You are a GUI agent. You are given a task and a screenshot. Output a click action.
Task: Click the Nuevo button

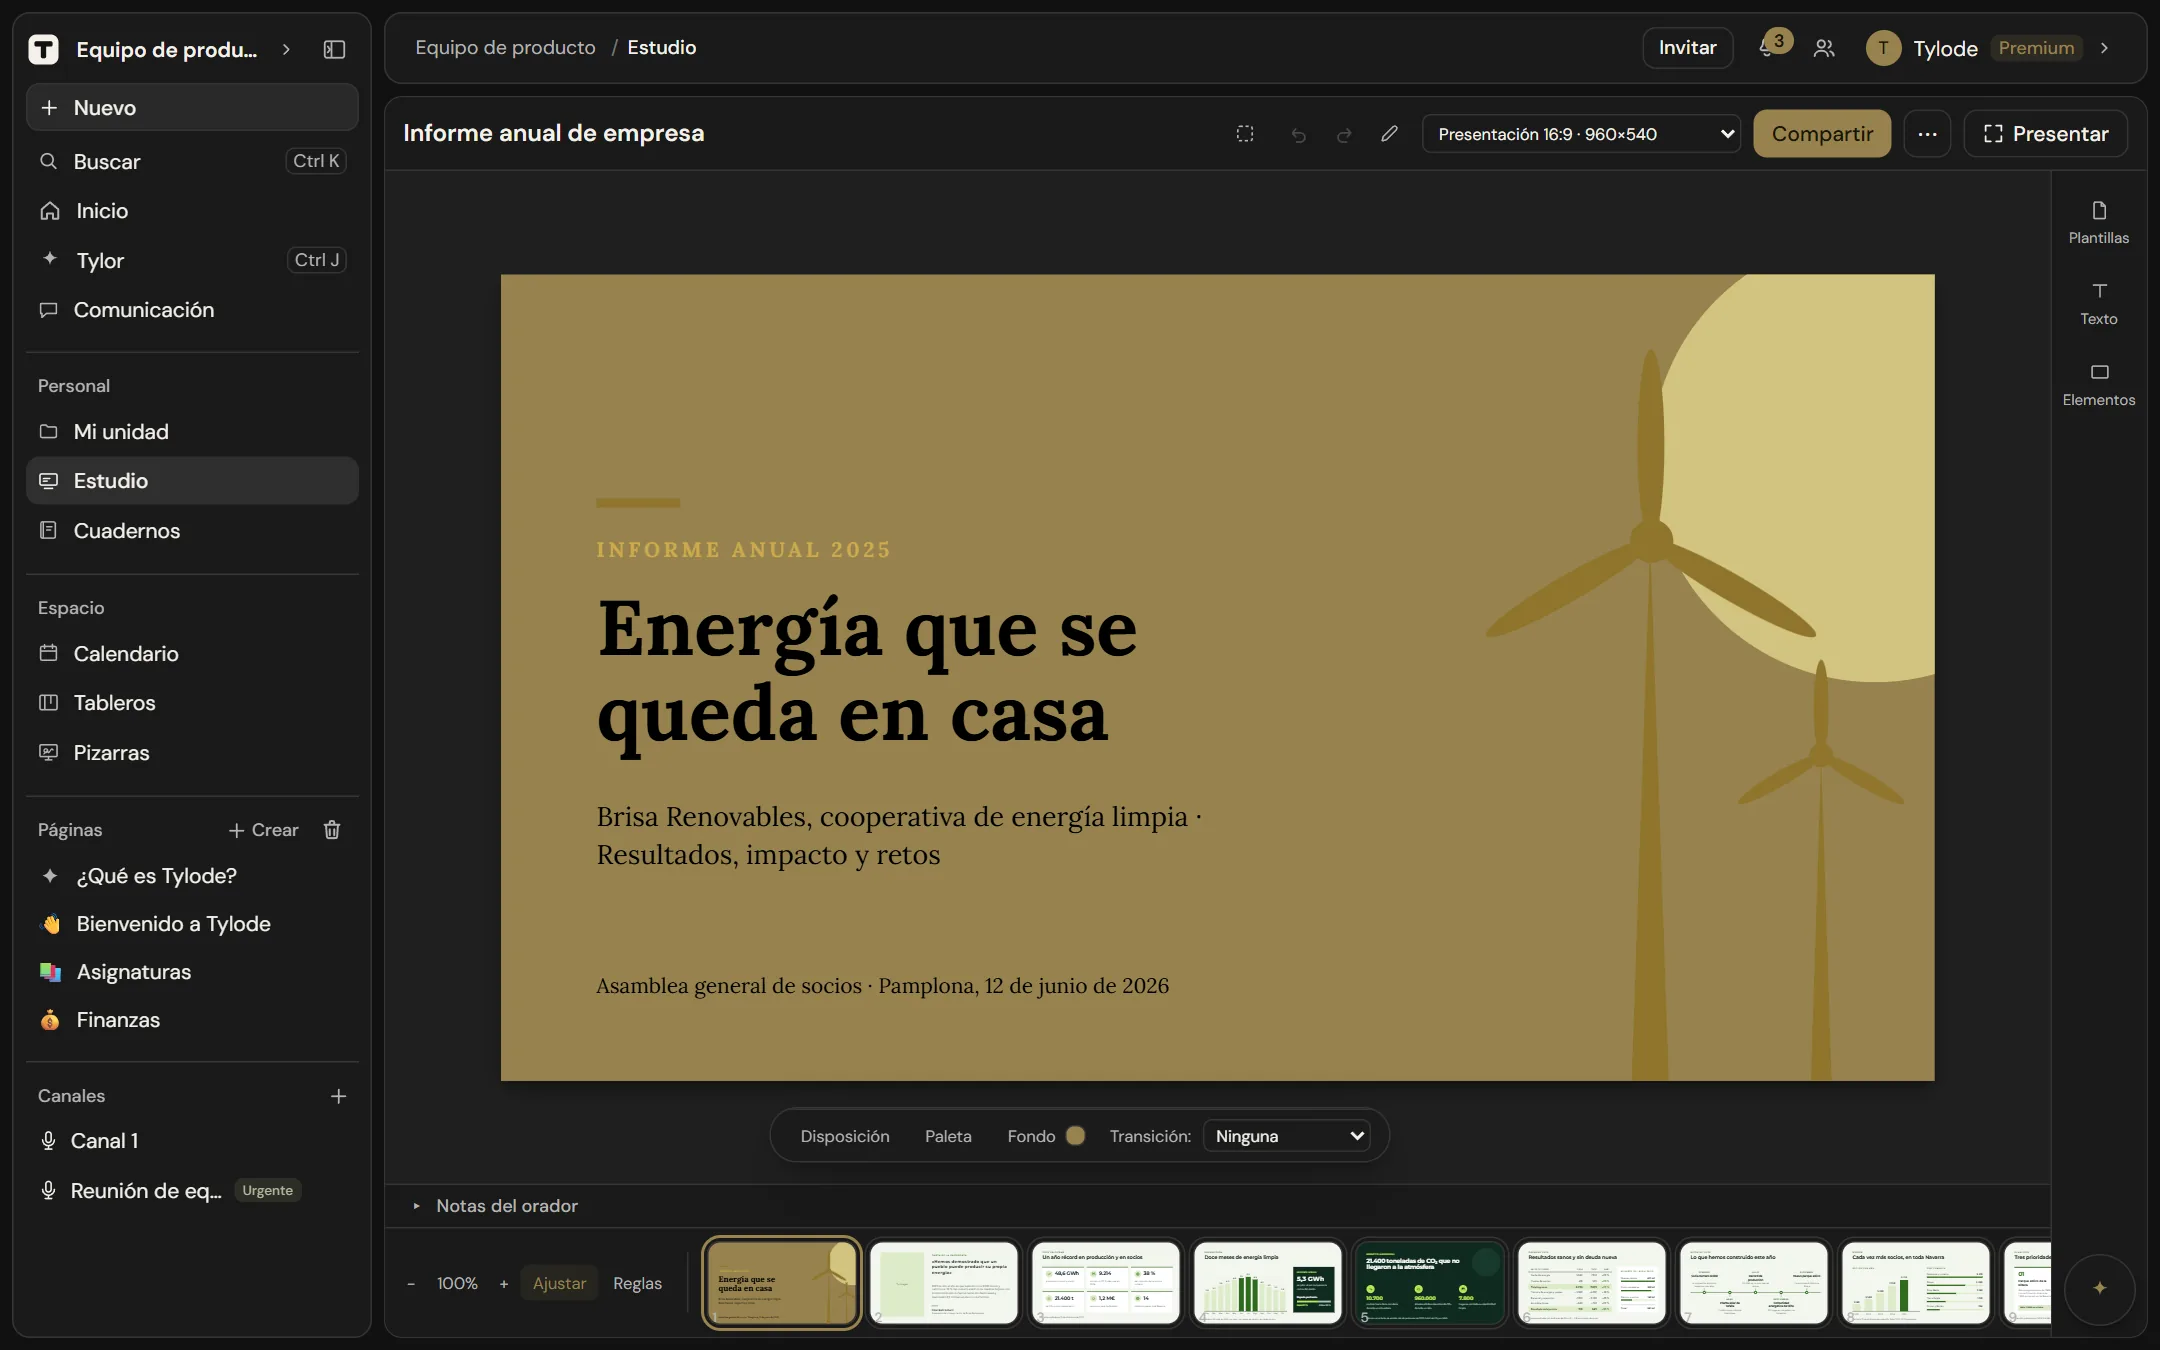tap(192, 108)
